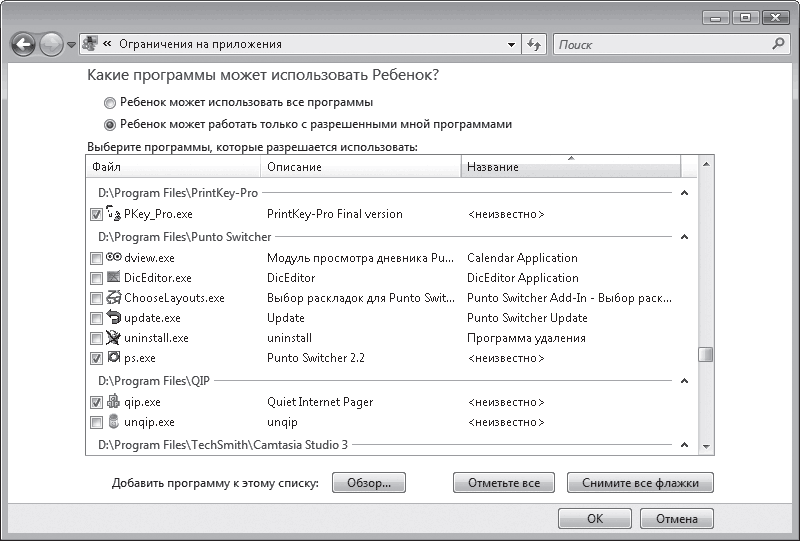This screenshot has height=541, width=800.
Task: Sort list by the Описание column
Action: click(360, 167)
